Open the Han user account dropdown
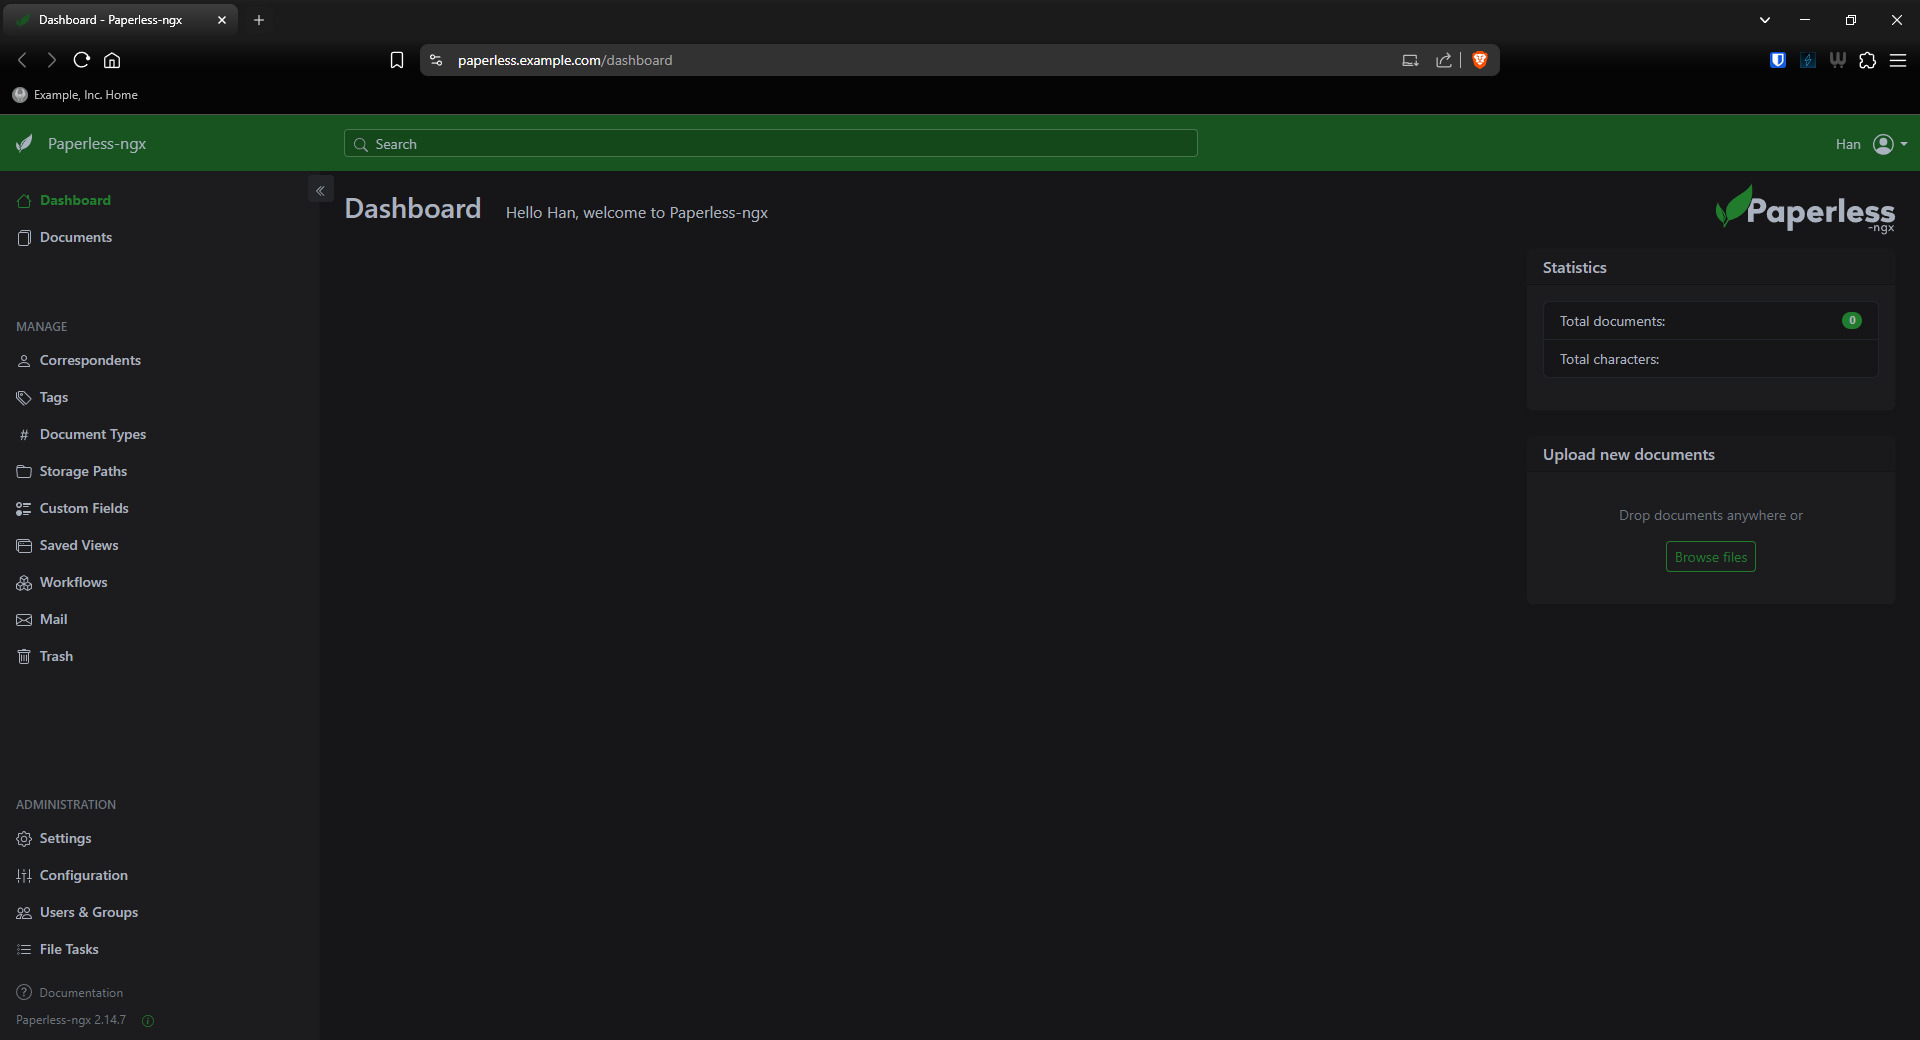The image size is (1920, 1040). click(x=1871, y=144)
